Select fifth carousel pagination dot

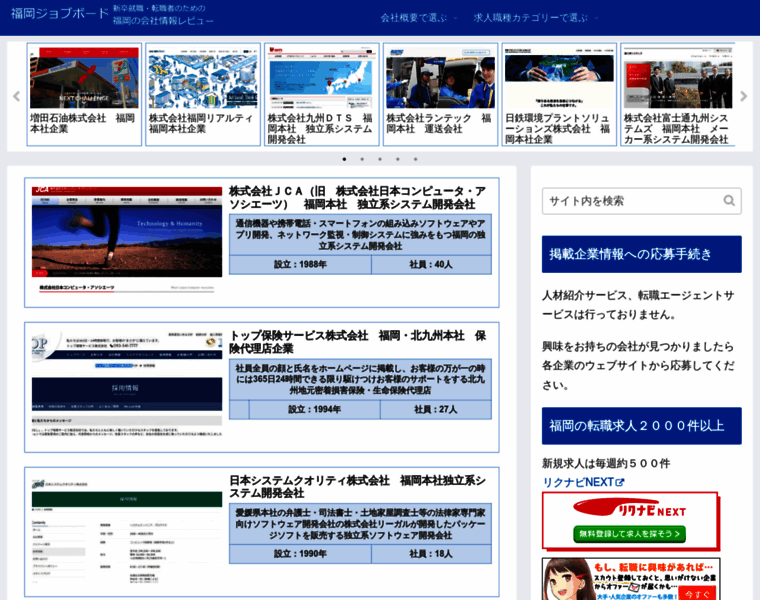coord(415,159)
